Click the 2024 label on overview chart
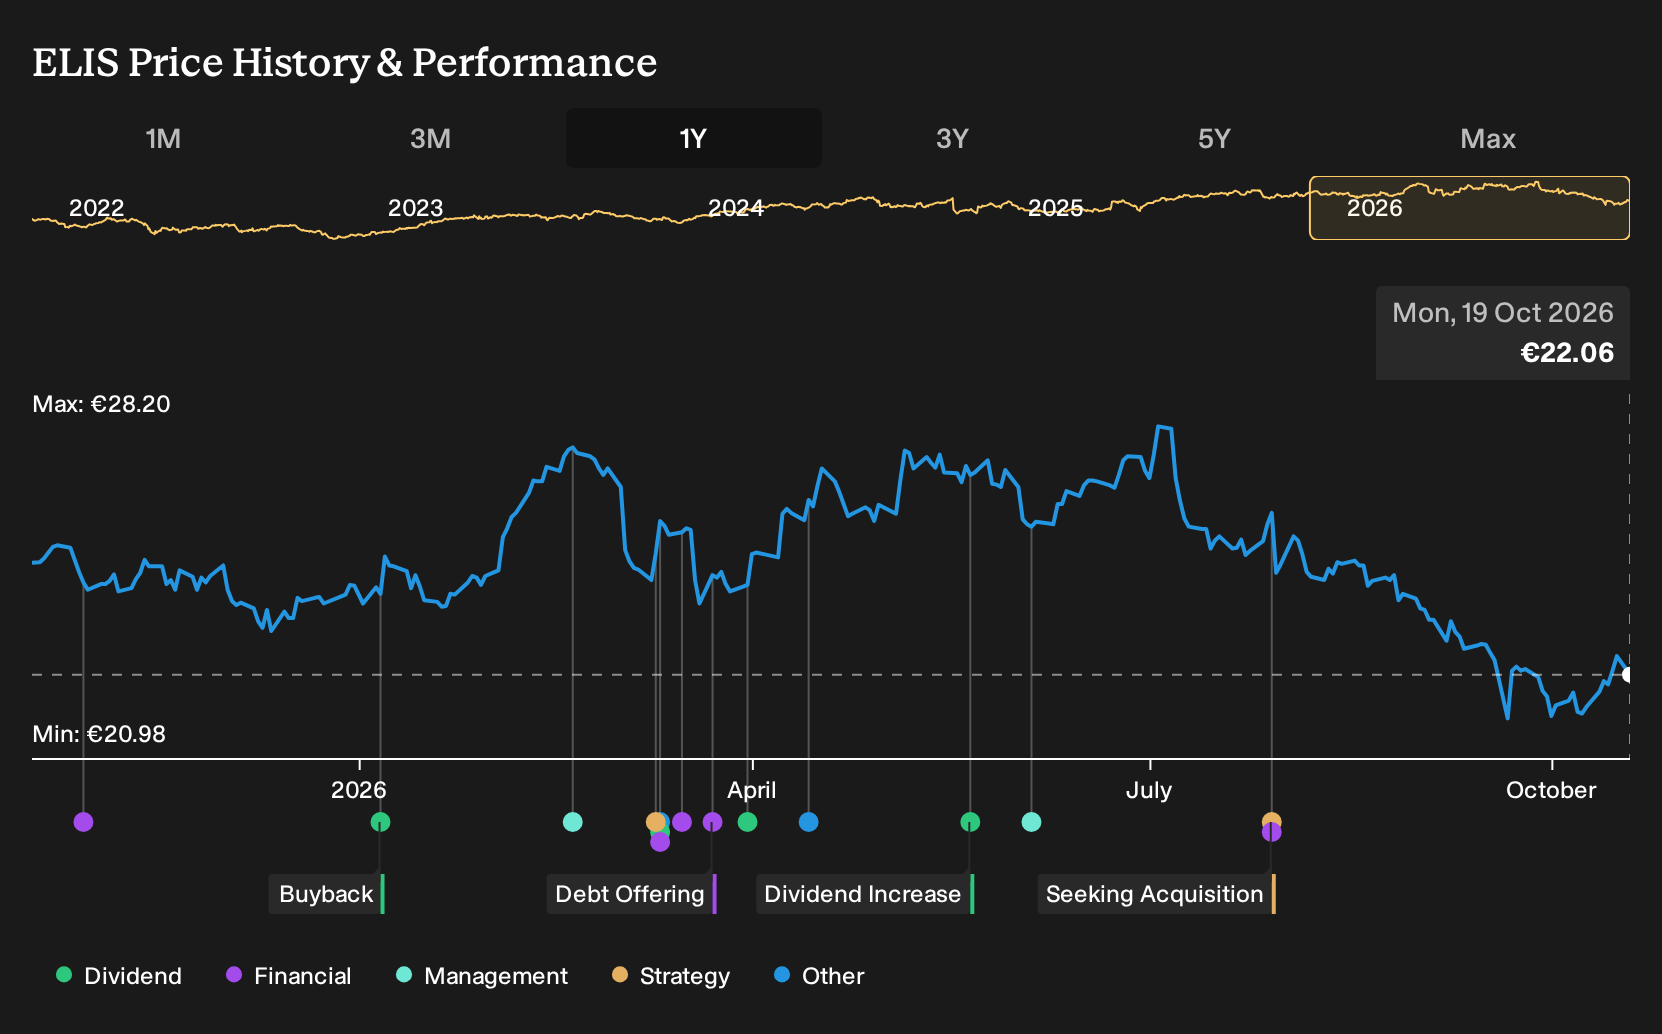Image resolution: width=1662 pixels, height=1034 pixels. click(735, 208)
